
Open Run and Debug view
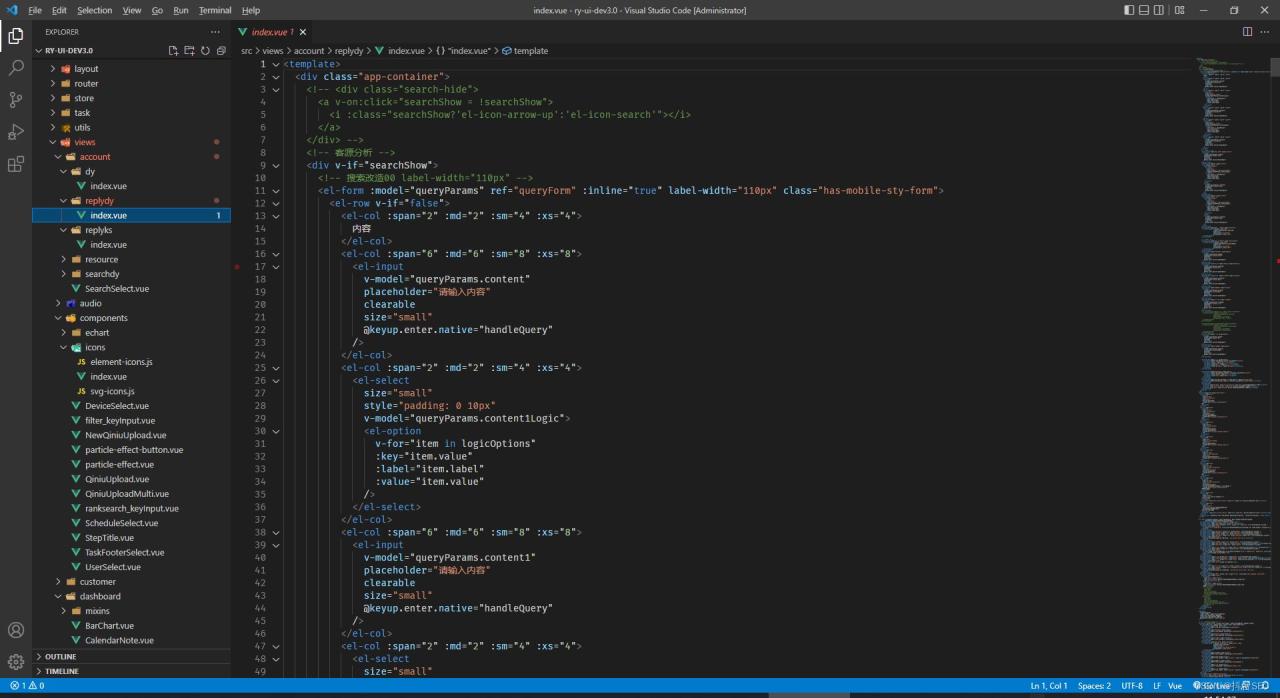pos(16,132)
